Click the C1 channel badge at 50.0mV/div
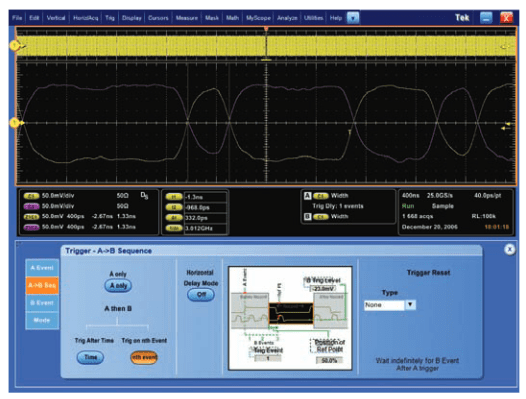The image size is (526, 399). [31, 196]
